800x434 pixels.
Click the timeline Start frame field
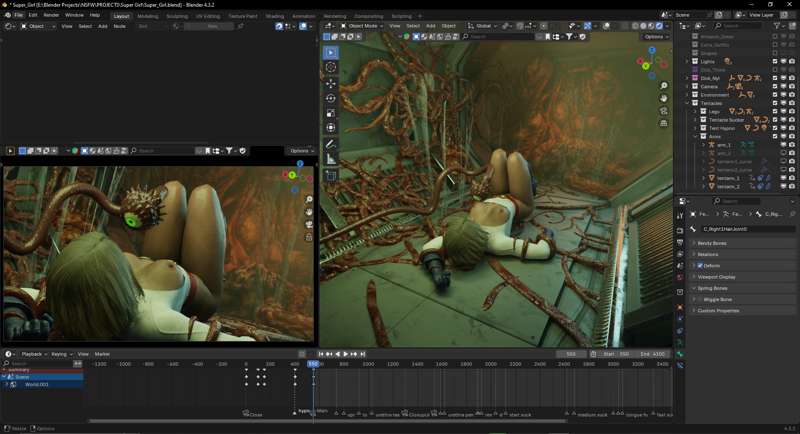pyautogui.click(x=615, y=354)
